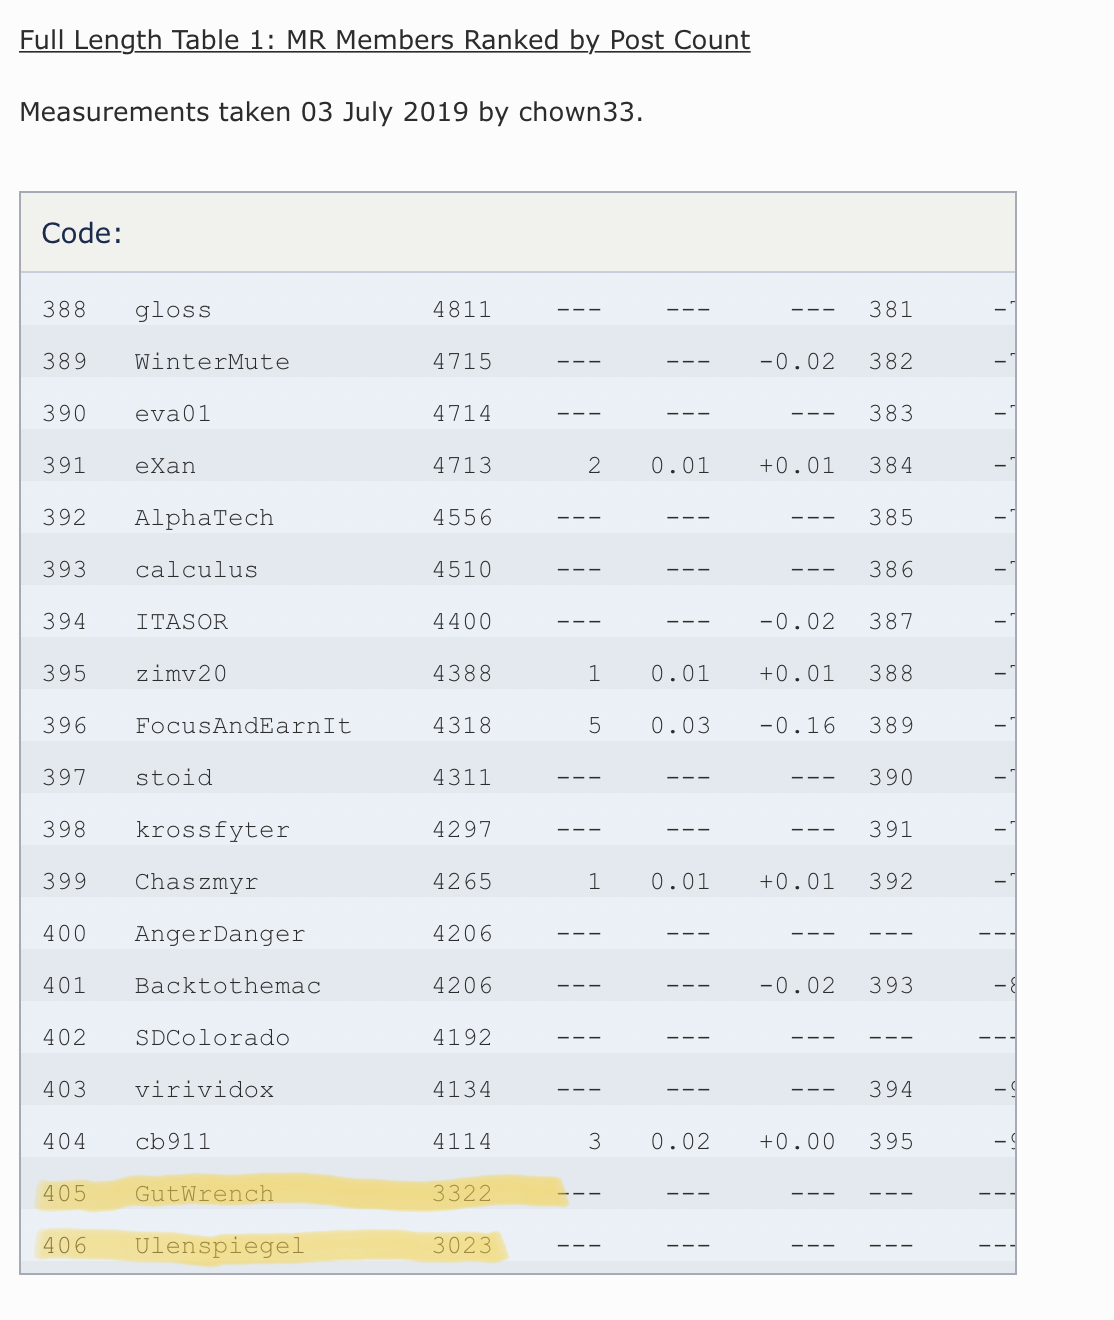
Task: Click rank number 400 for AngerDanger
Action: 64,934
